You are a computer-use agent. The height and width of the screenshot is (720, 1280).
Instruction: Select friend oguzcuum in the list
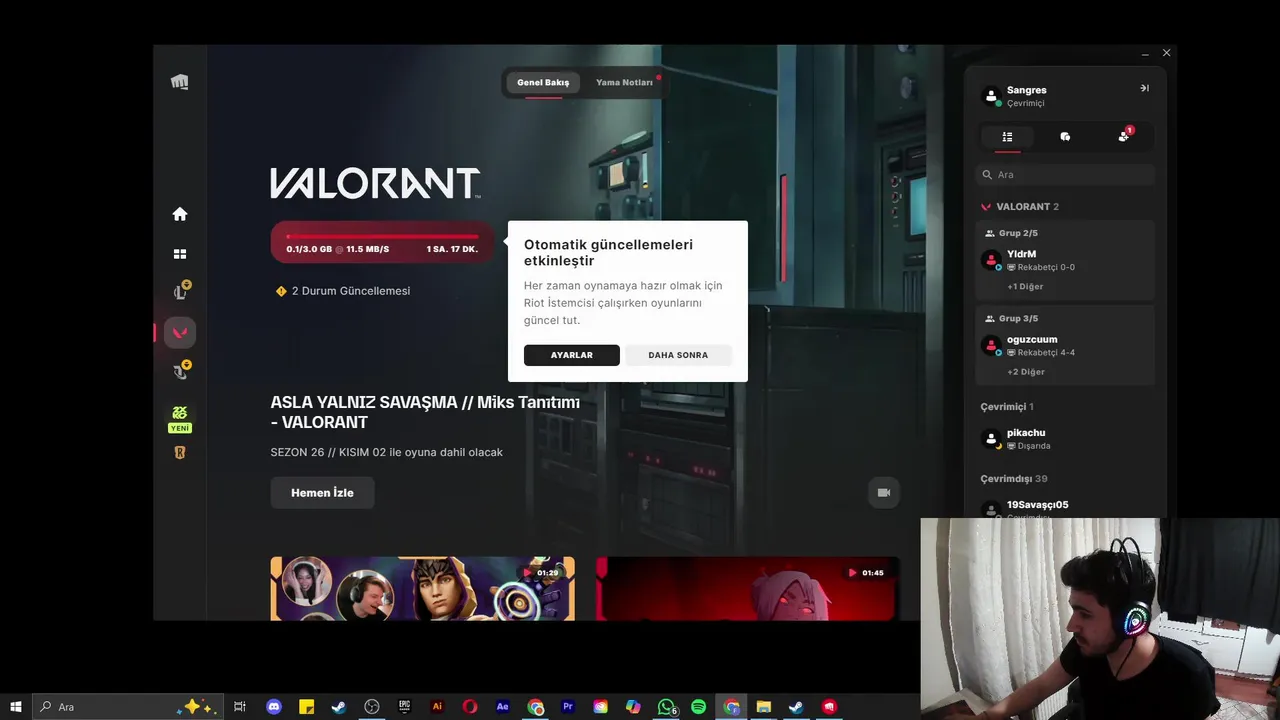1065,345
